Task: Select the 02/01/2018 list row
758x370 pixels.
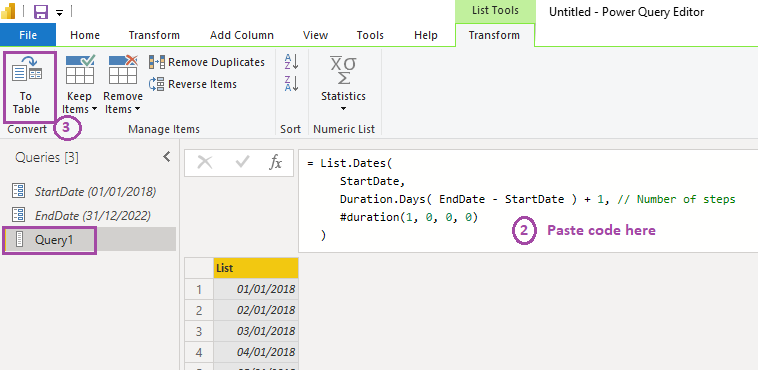Action: click(x=256, y=310)
